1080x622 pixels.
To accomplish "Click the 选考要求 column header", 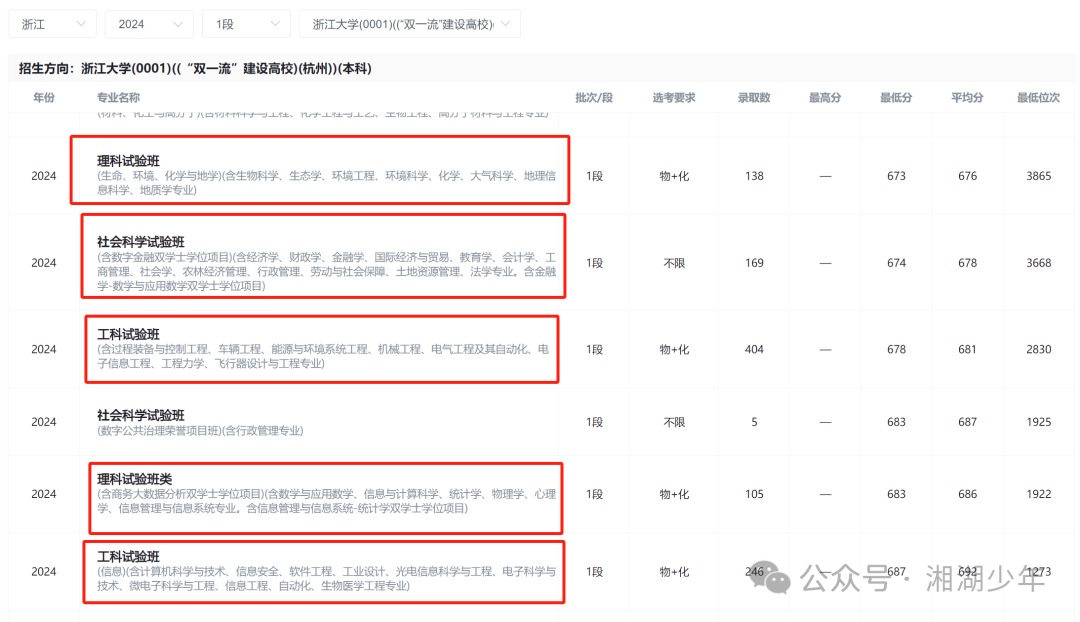I will tap(674, 98).
